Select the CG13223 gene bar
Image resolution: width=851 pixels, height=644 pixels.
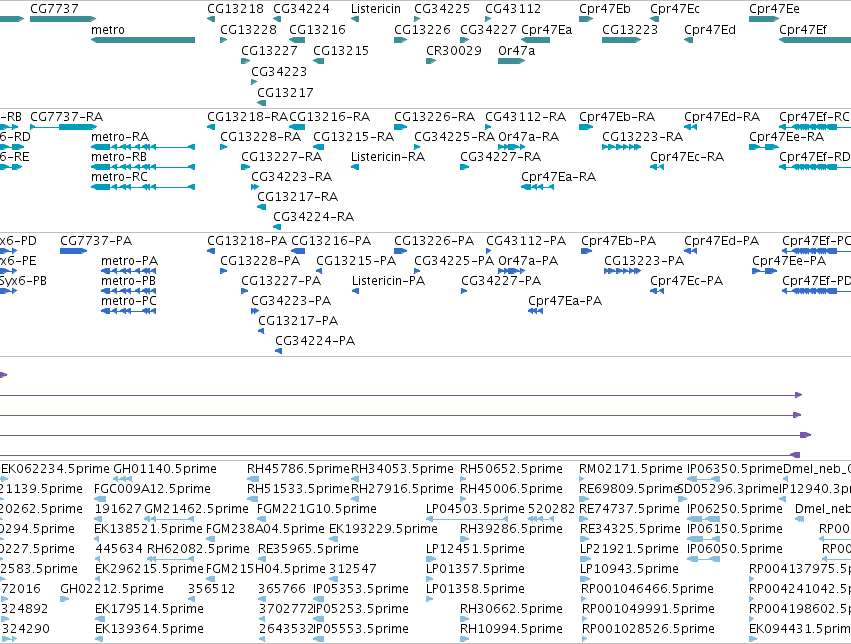(621, 40)
